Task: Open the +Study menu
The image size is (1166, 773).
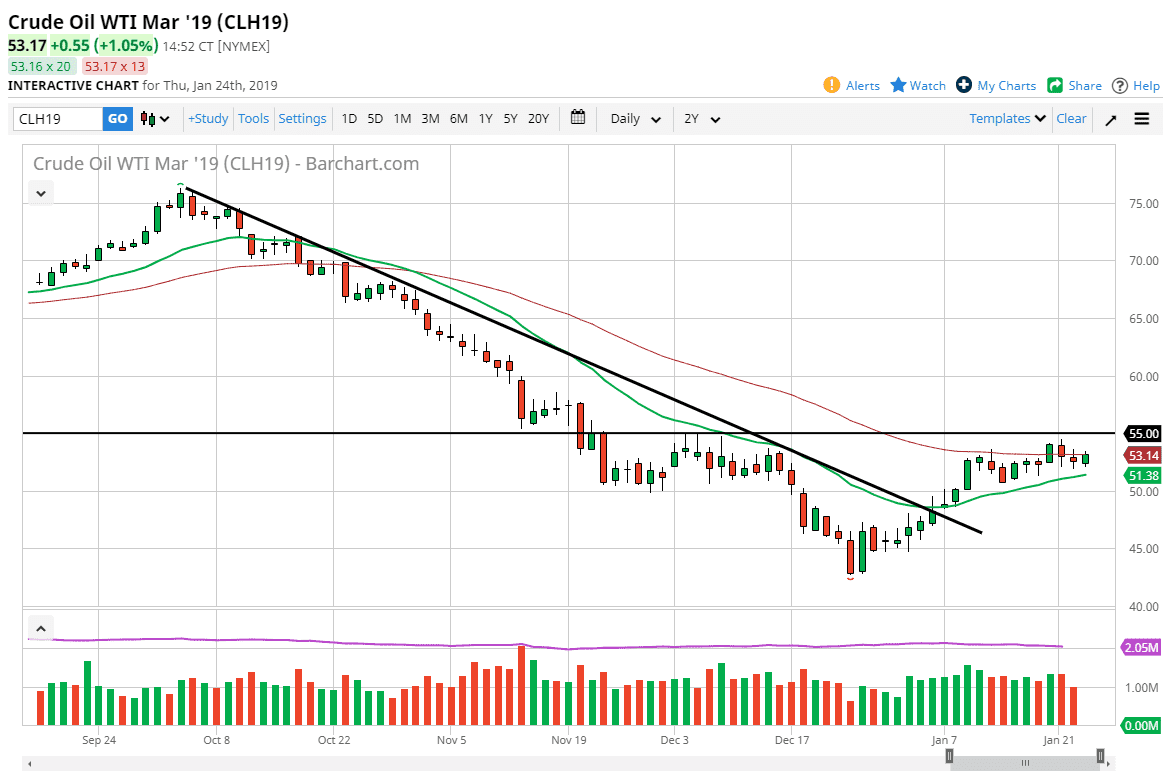Action: [x=208, y=119]
